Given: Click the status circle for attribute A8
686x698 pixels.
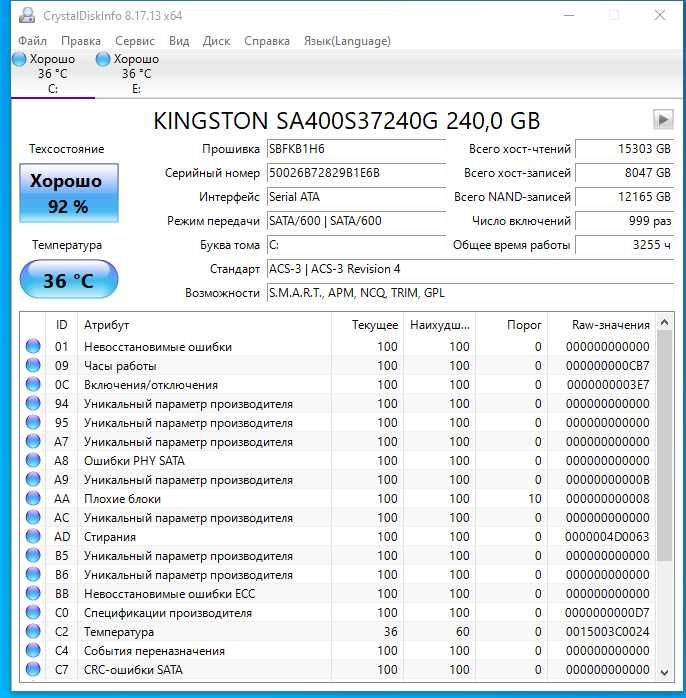Looking at the screenshot, I should point(33,460).
